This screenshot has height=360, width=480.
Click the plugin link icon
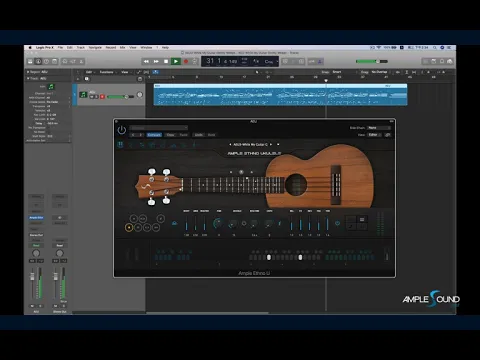(388, 135)
